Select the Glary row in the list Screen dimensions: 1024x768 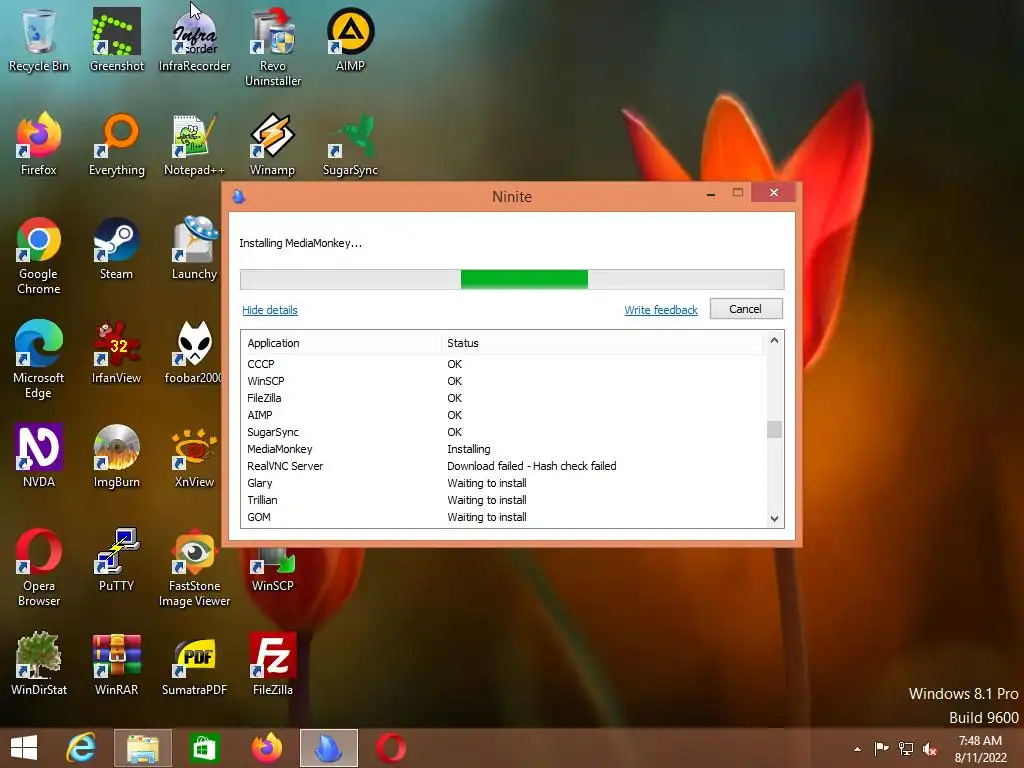[503, 483]
